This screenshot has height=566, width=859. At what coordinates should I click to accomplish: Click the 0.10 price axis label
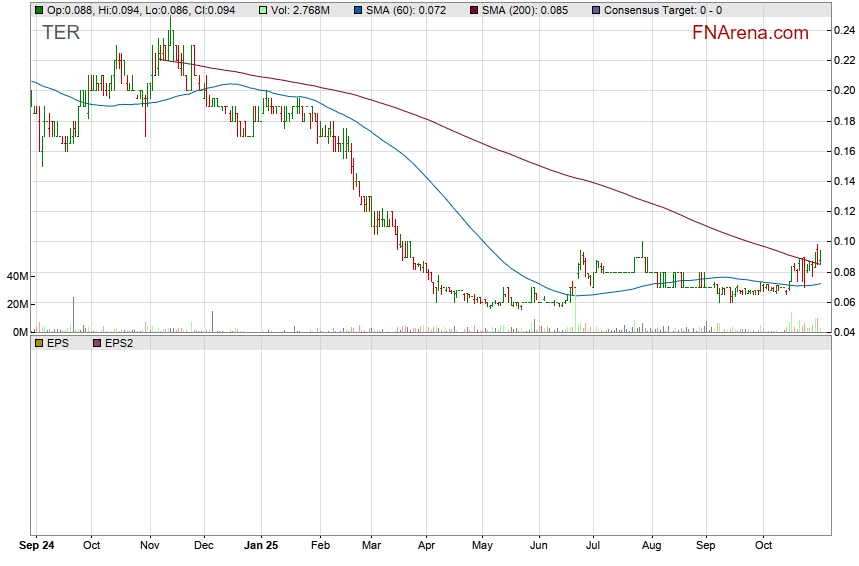point(843,241)
